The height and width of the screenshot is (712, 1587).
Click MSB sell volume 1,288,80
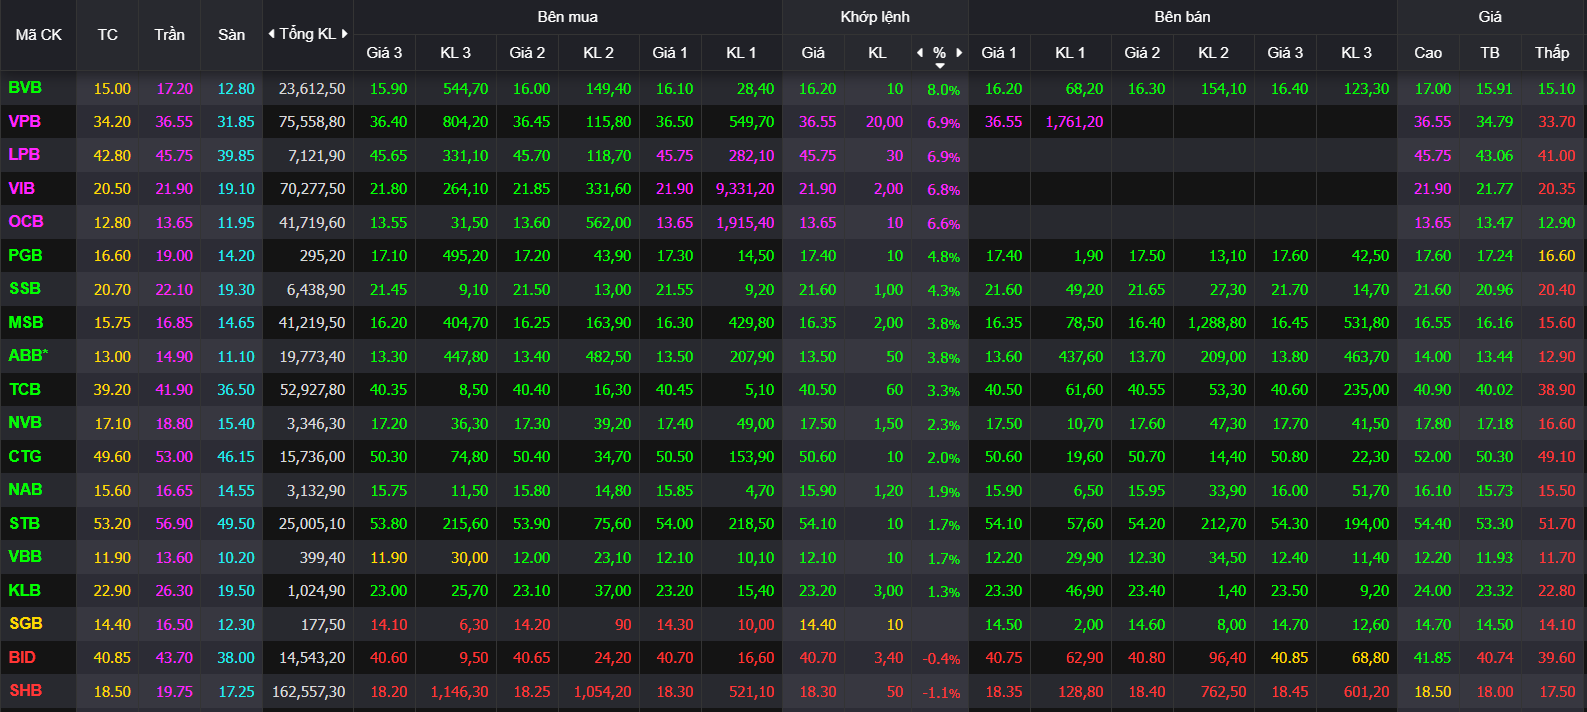click(1217, 323)
